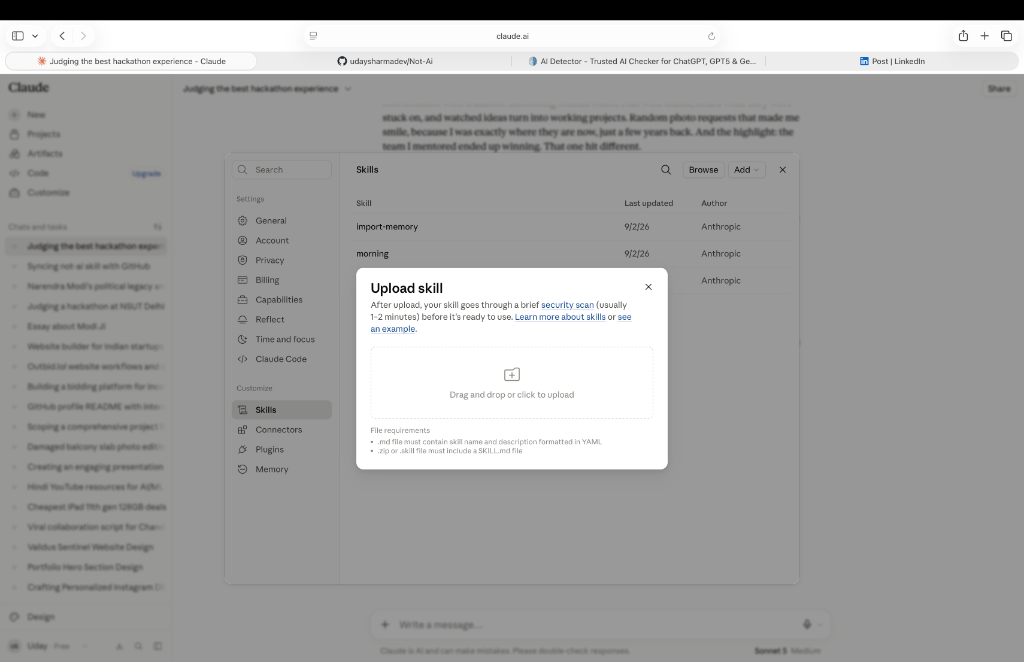Open the Sonnet 5 model selector

tap(787, 651)
